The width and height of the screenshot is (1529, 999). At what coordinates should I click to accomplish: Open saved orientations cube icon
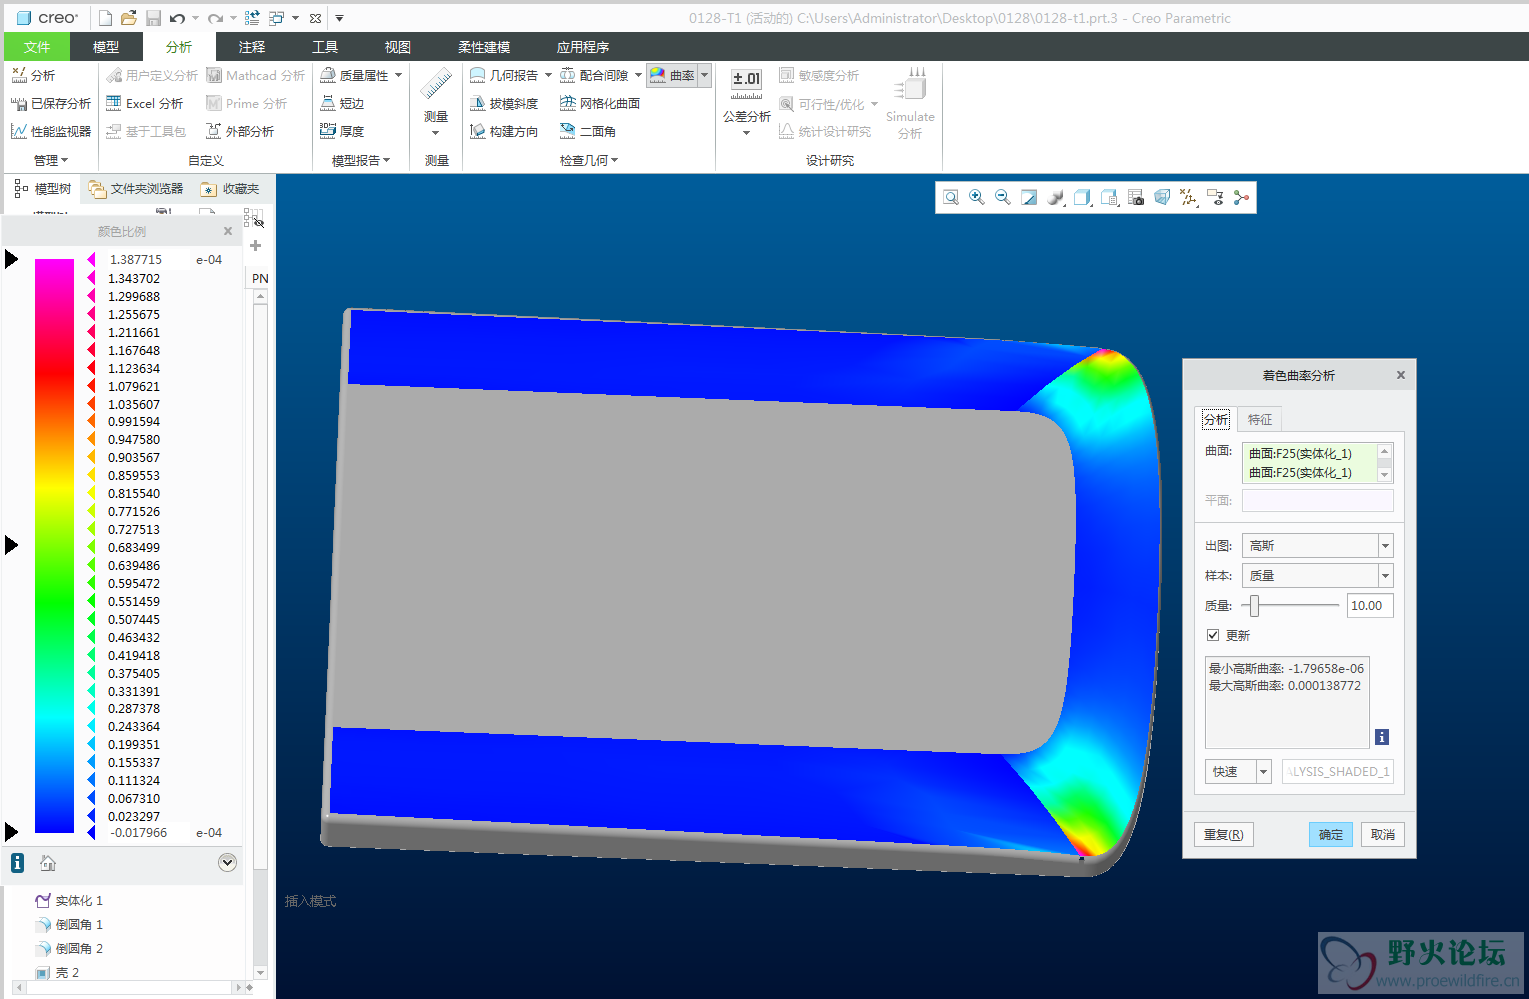coord(1082,198)
